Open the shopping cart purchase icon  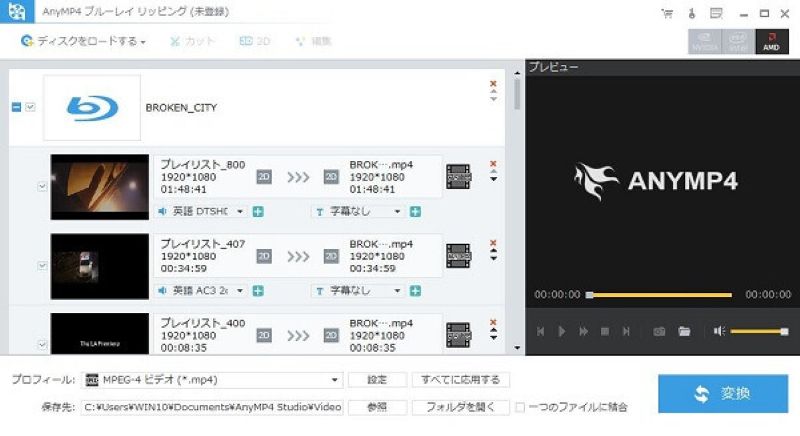click(x=667, y=14)
